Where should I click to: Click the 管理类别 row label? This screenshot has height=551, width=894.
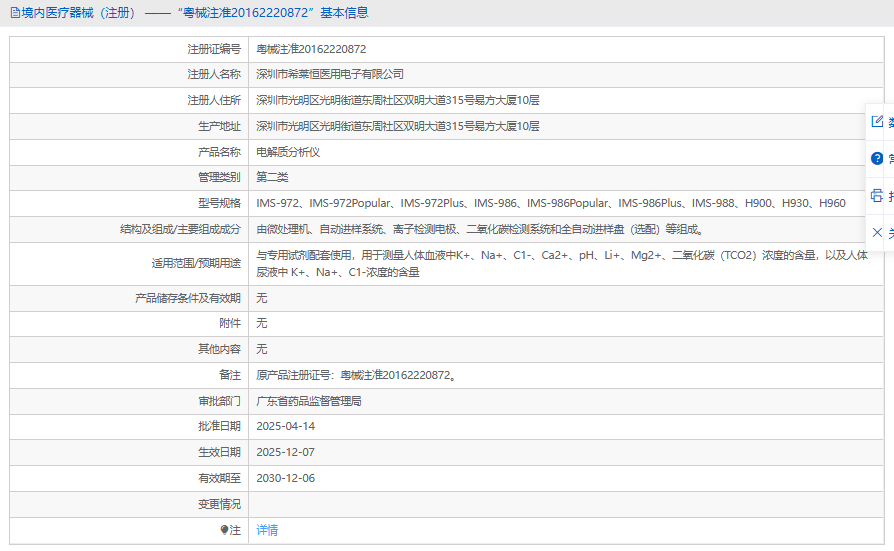tap(219, 177)
